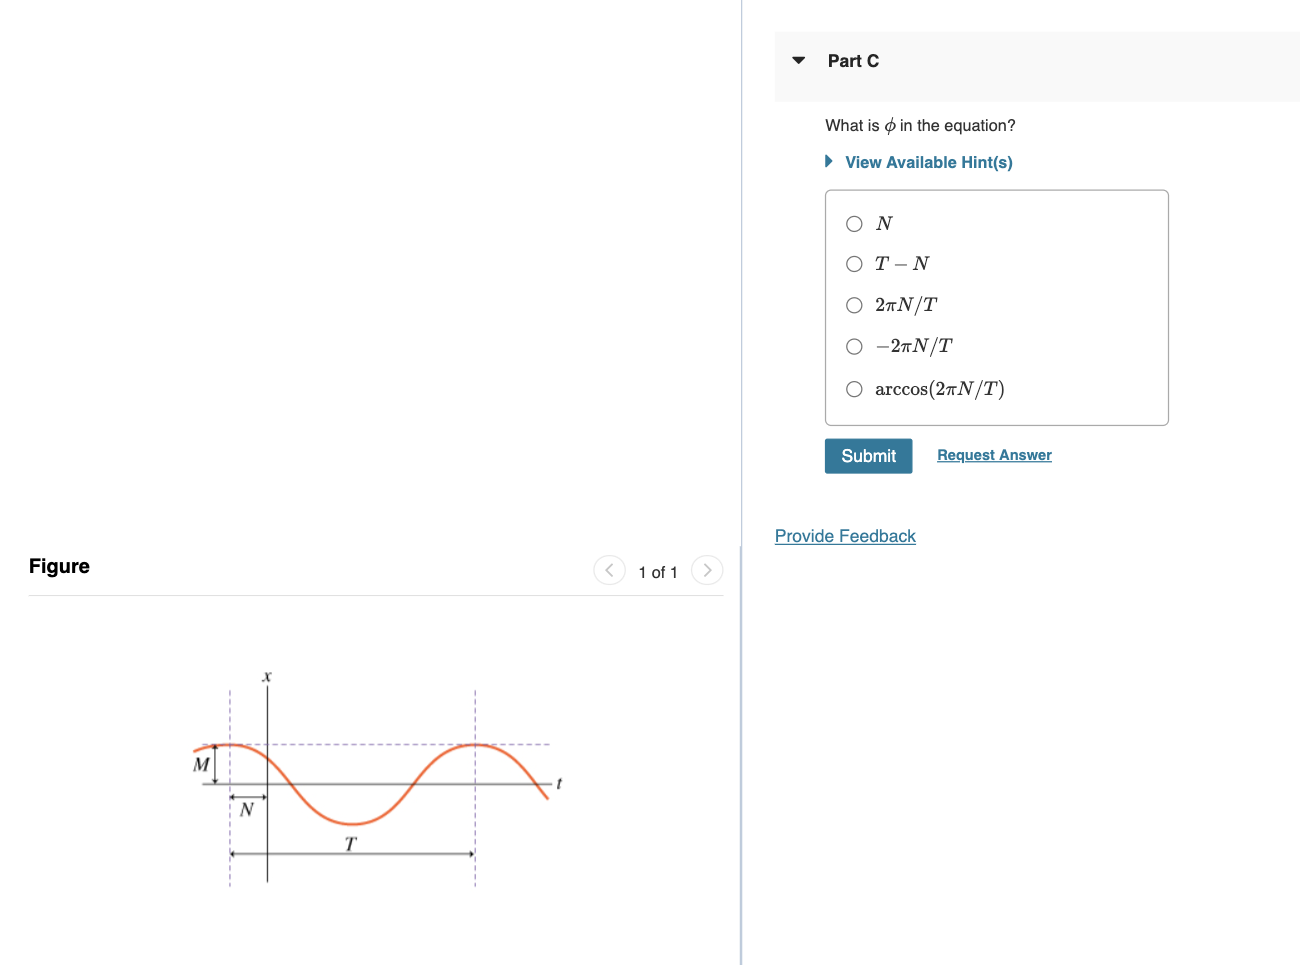Click the Figure section heading
This screenshot has height=972, width=1300.
[59, 566]
